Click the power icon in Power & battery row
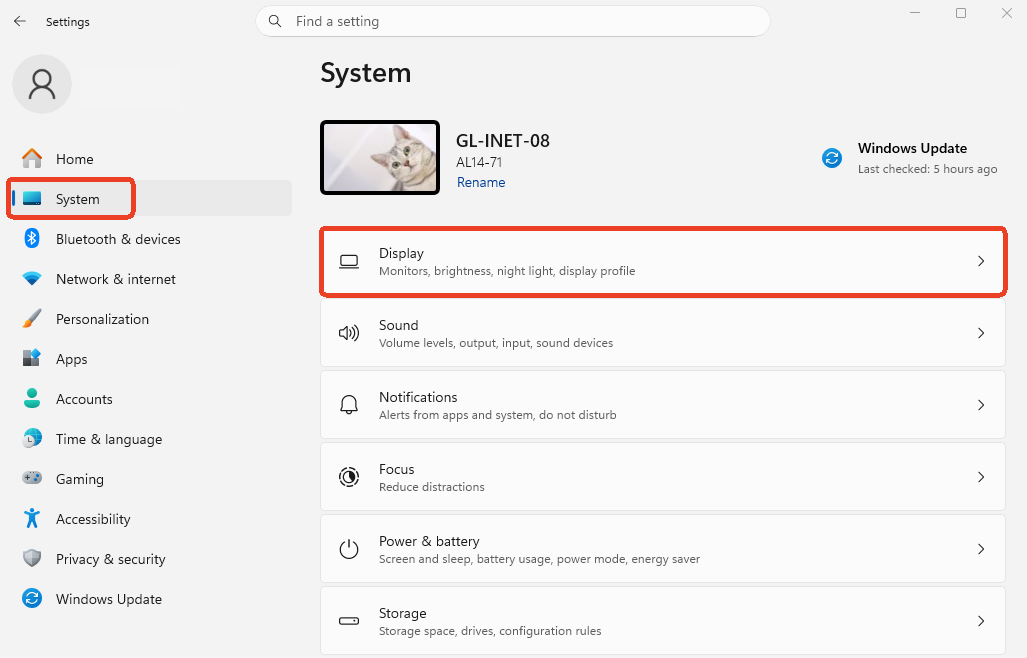Image resolution: width=1027 pixels, height=658 pixels. click(348, 549)
